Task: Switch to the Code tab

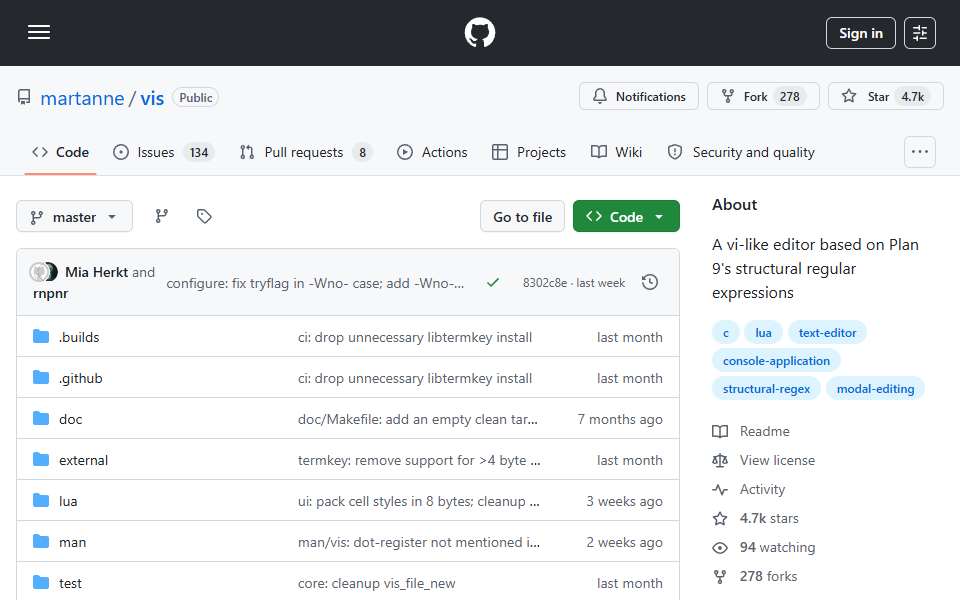Action: [x=61, y=152]
